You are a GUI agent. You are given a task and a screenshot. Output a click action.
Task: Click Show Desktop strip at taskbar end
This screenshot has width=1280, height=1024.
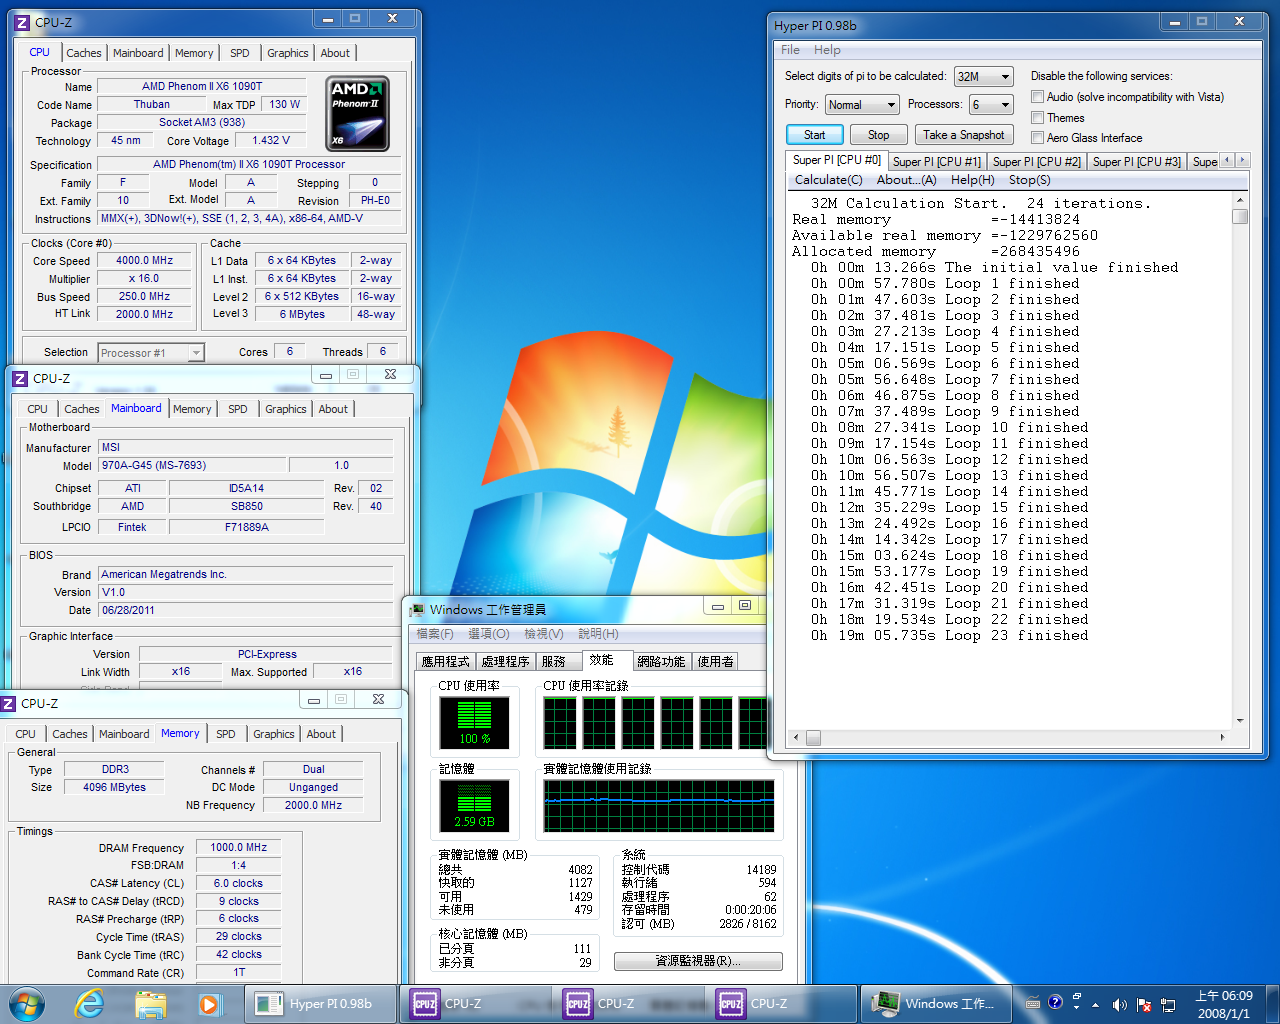click(x=1272, y=1004)
